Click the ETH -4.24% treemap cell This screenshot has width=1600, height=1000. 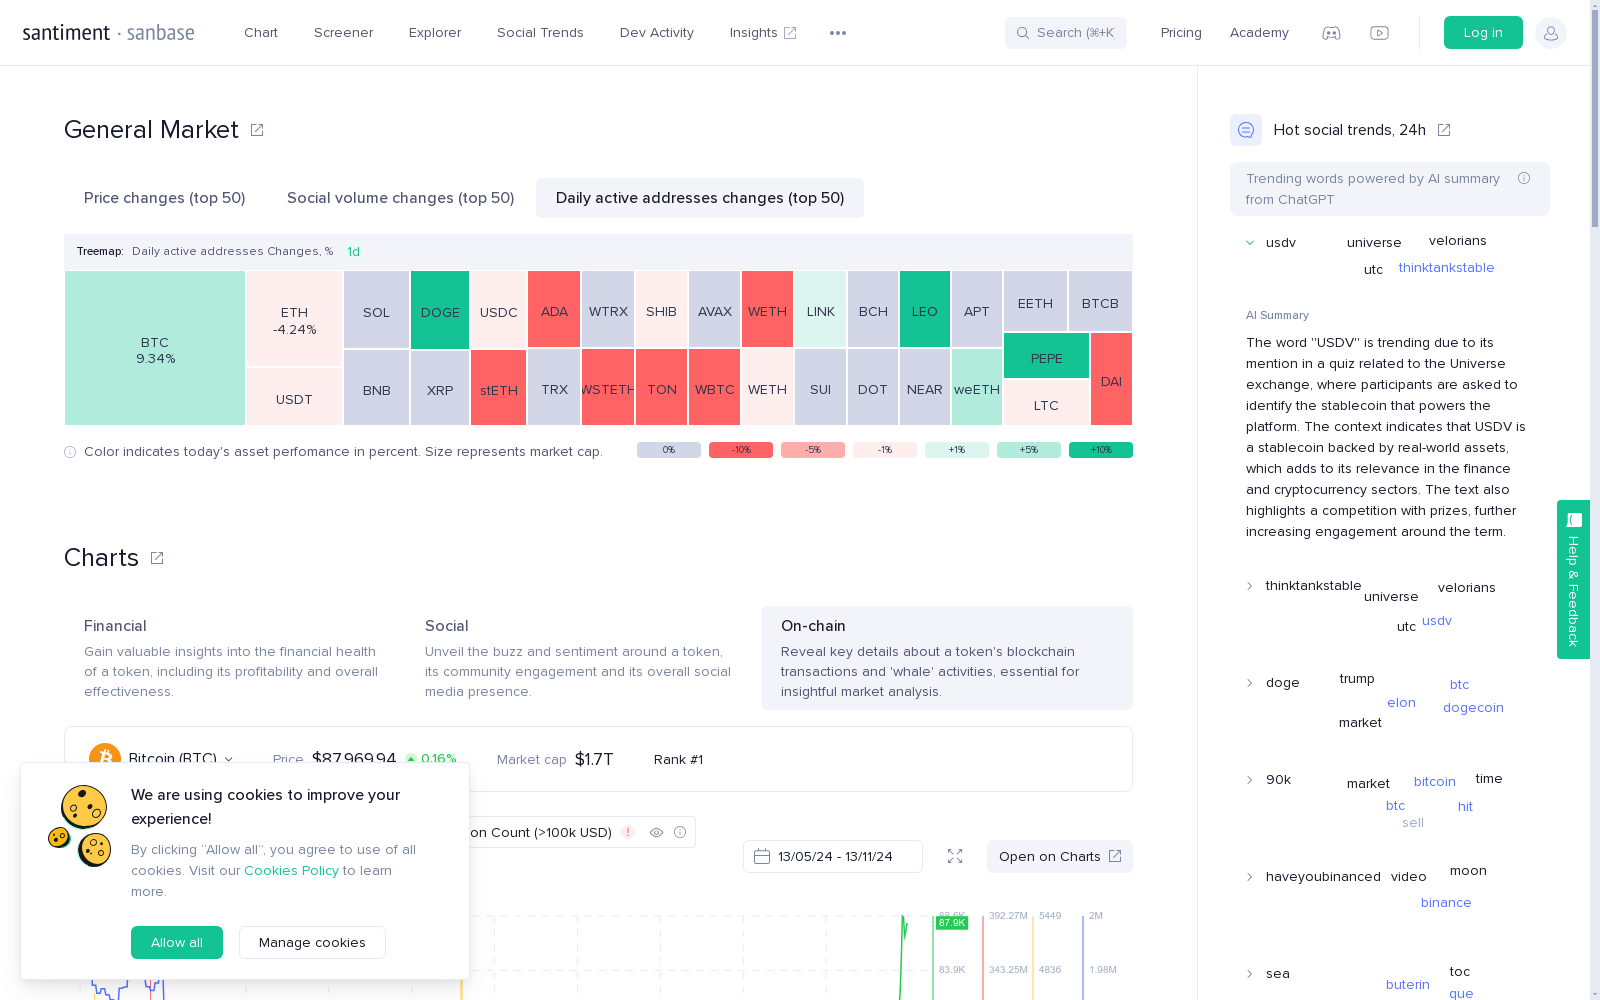(x=295, y=319)
